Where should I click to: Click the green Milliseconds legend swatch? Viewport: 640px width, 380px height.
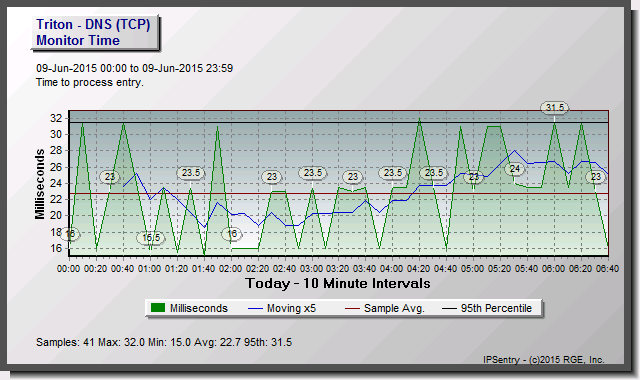tap(158, 308)
